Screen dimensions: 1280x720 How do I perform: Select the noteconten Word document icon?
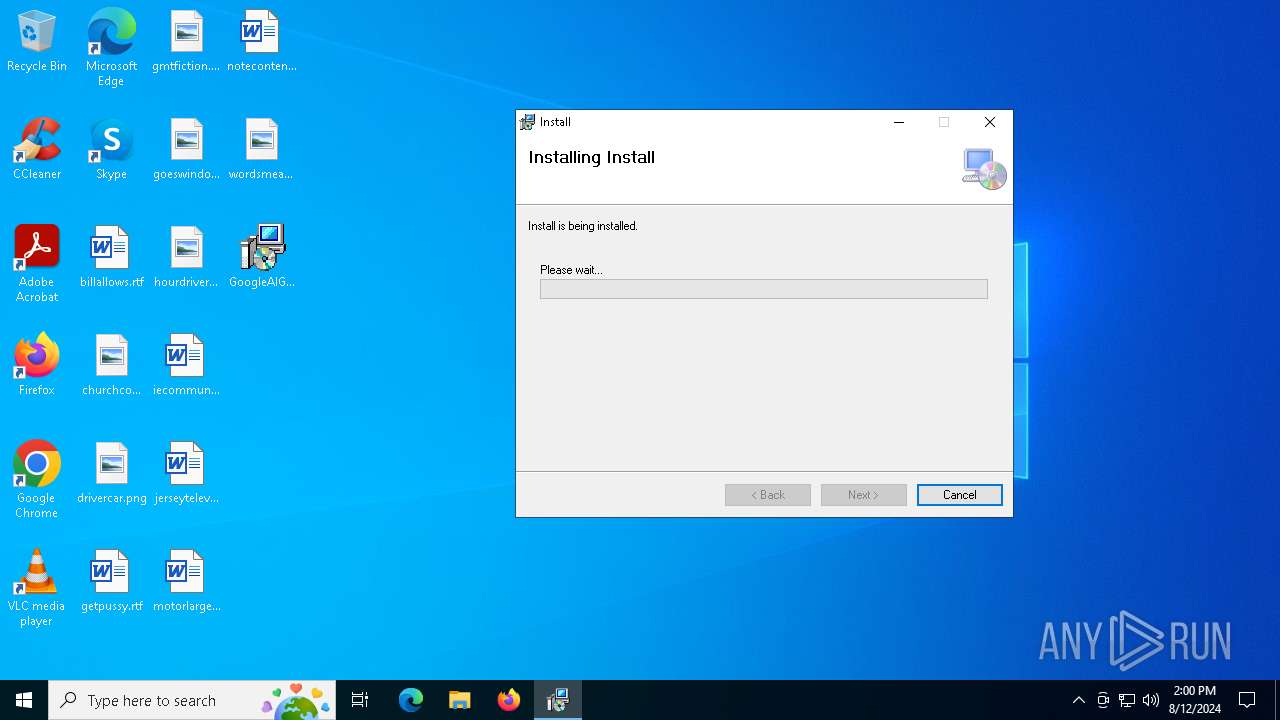[261, 42]
